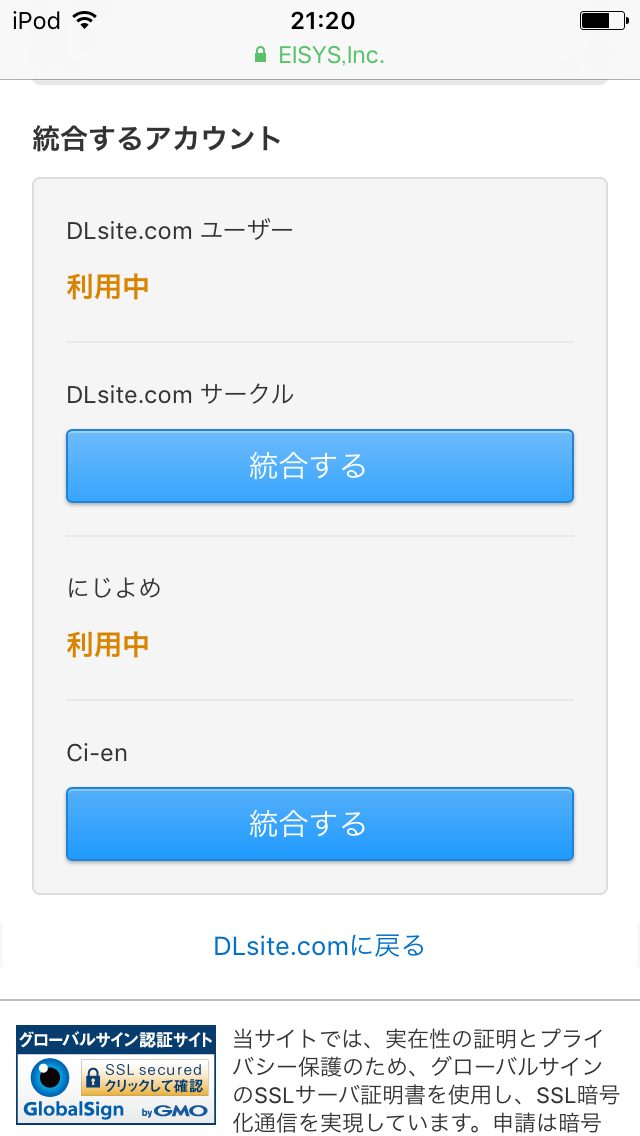The height and width of the screenshot is (1136, 640).
Task: Tap the battery indicator icon
Action: (x=601, y=20)
